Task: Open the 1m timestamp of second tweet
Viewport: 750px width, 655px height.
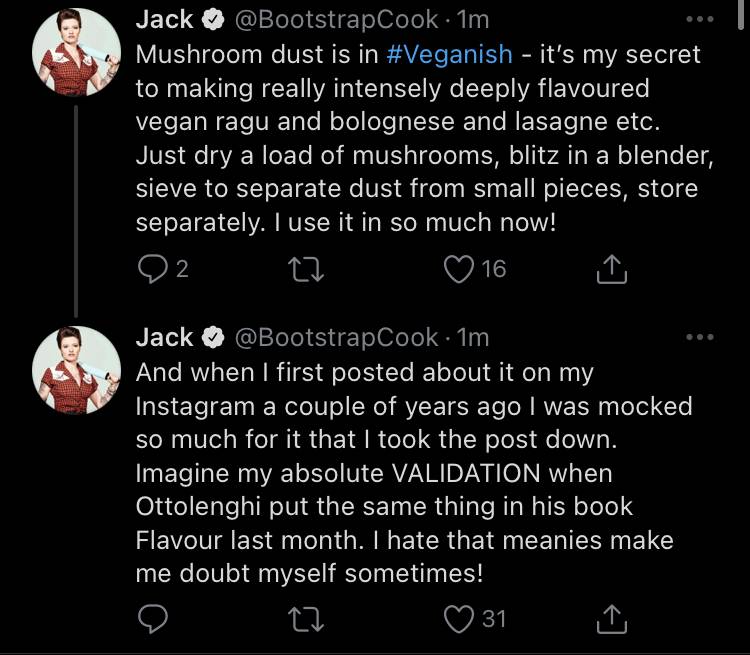Action: (473, 337)
